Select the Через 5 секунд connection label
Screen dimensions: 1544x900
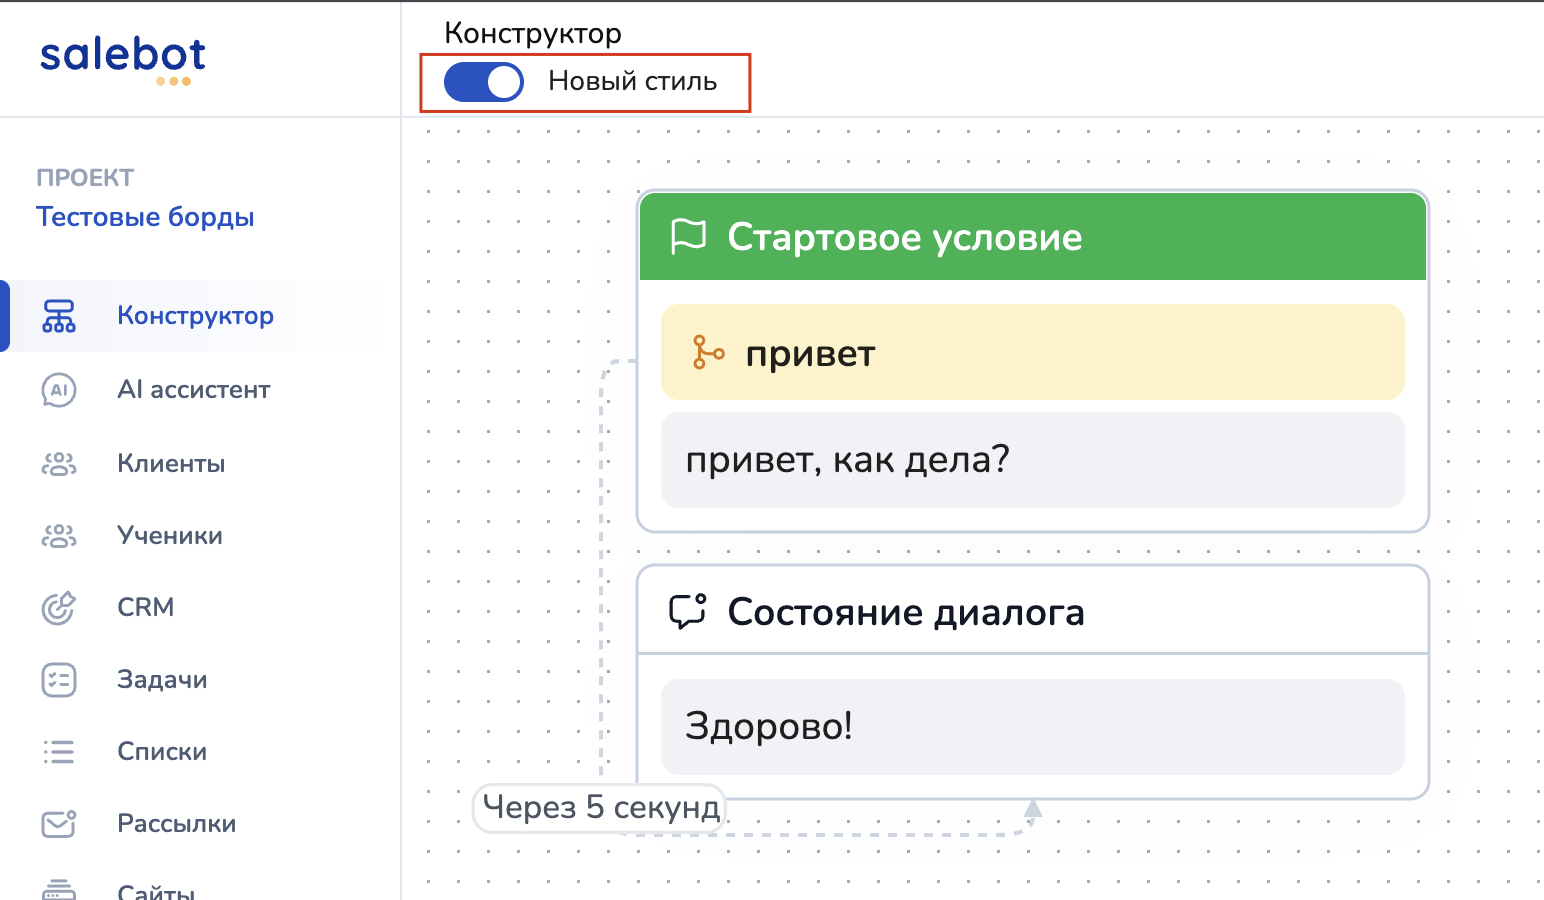coord(600,807)
